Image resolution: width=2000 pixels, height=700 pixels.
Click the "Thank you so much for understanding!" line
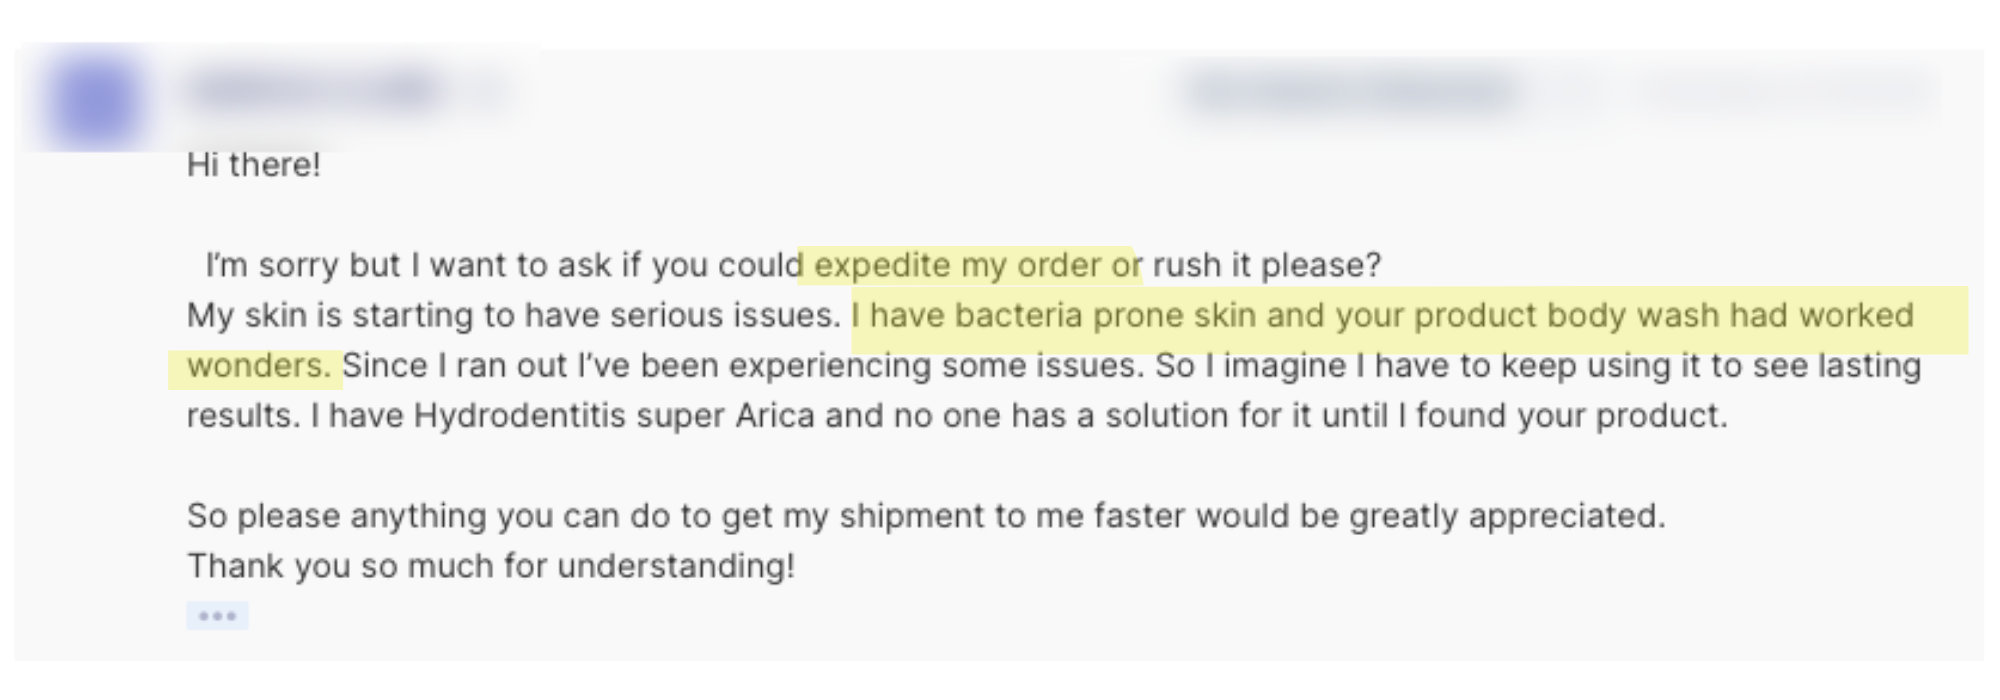tap(491, 566)
